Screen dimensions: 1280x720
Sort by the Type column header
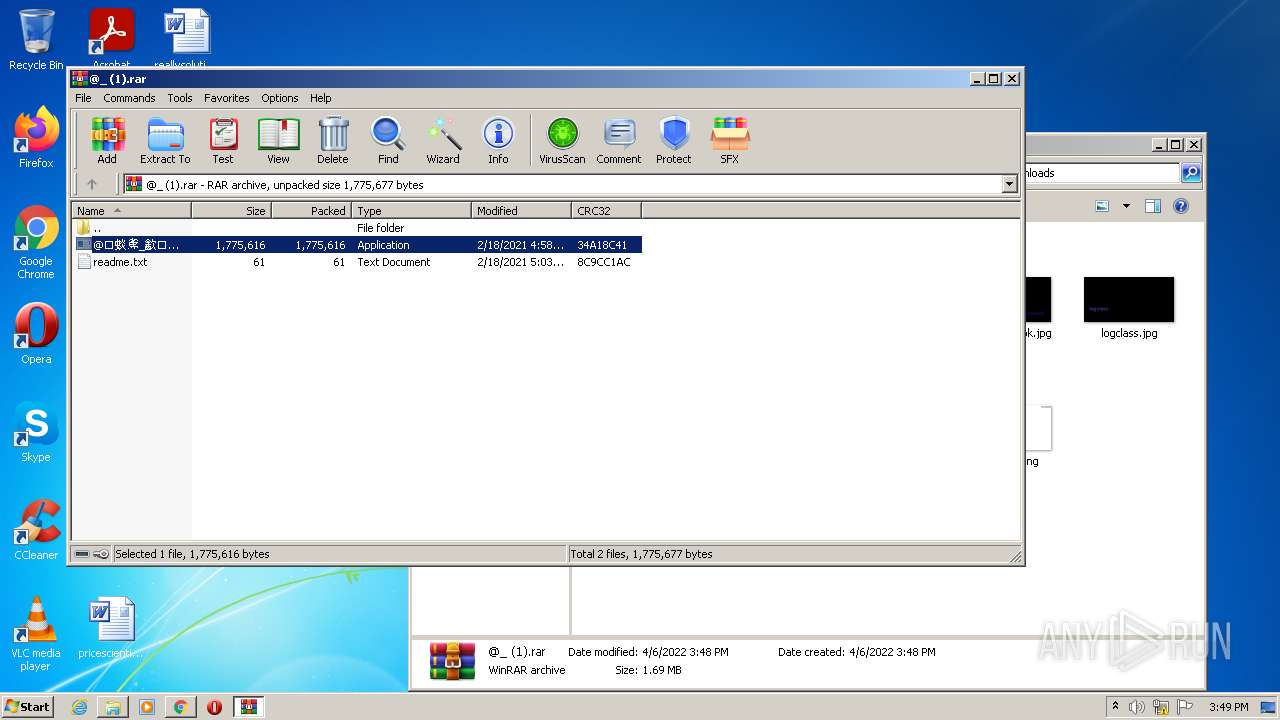[411, 211]
